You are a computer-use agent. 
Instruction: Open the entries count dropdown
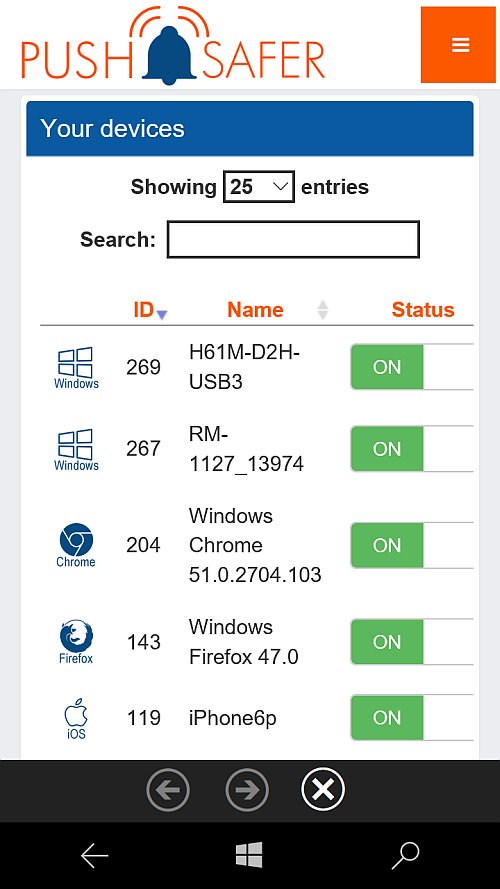259,187
